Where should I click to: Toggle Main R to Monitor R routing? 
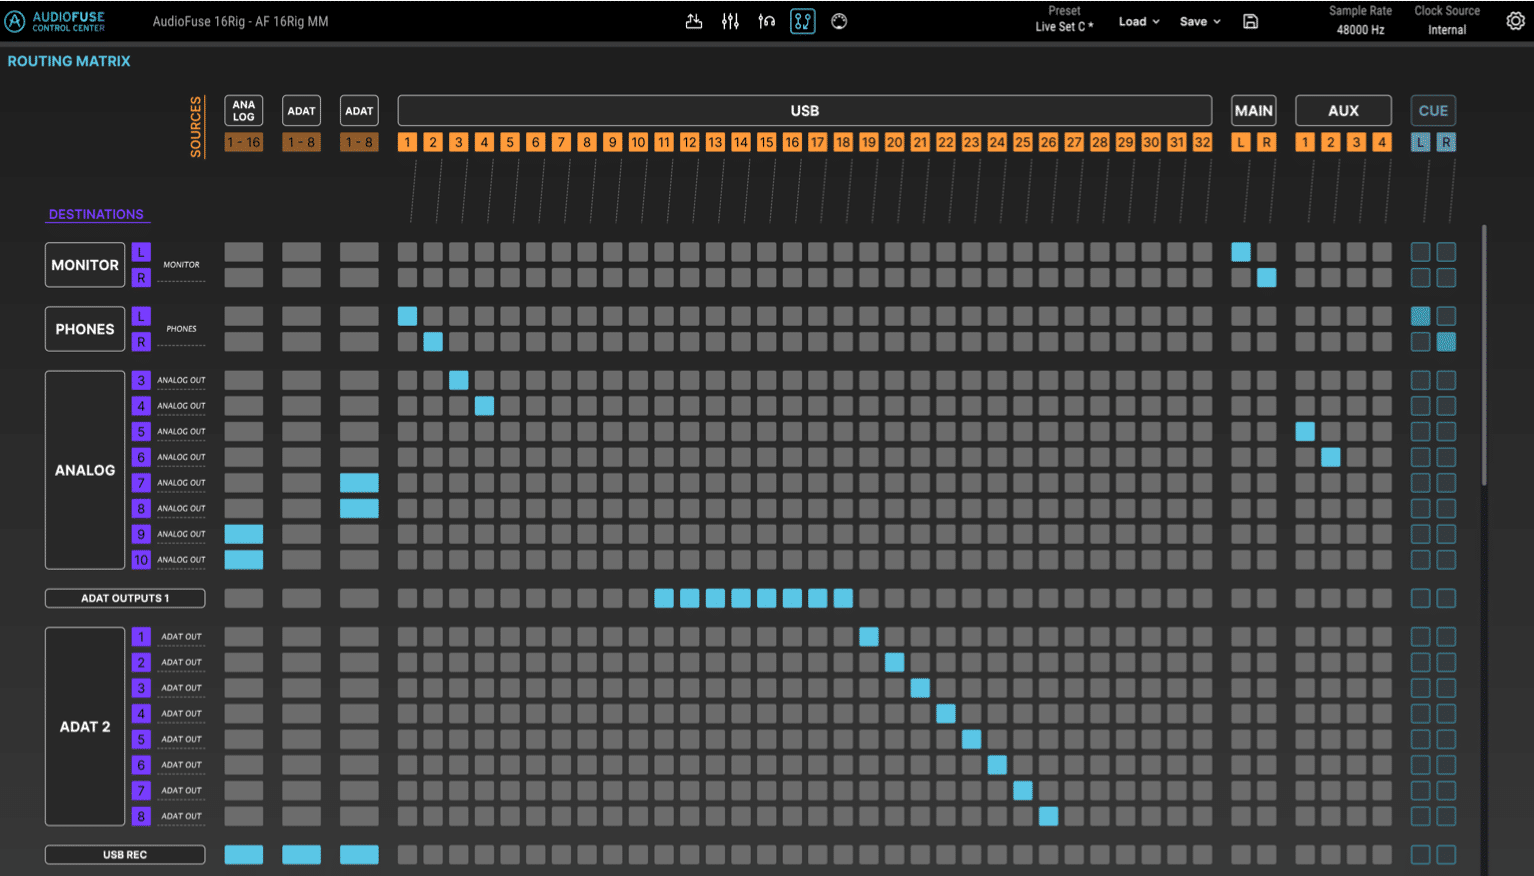pyautogui.click(x=1267, y=277)
